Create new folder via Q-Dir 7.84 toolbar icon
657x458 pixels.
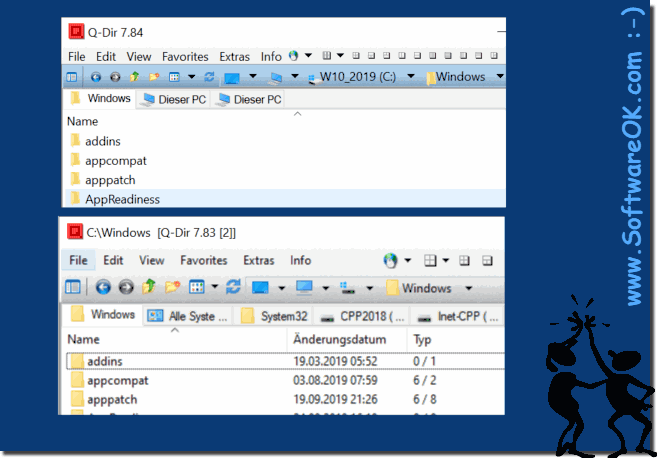154,77
